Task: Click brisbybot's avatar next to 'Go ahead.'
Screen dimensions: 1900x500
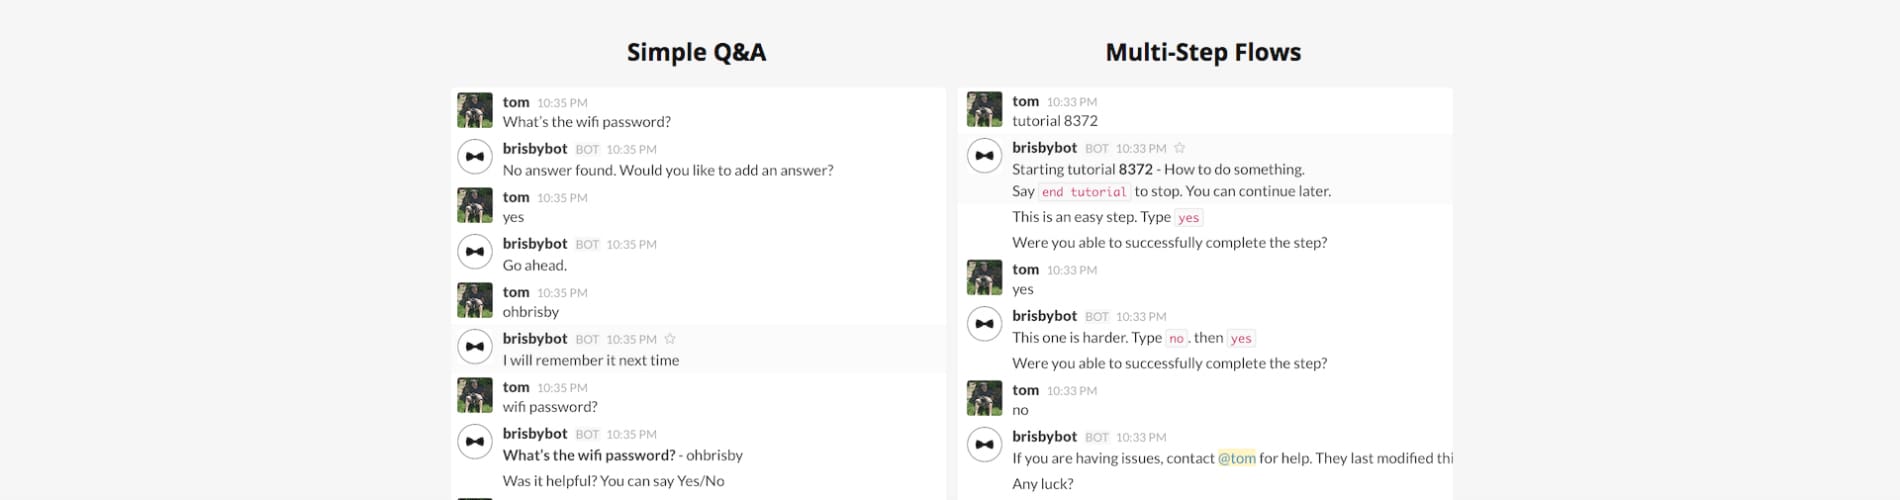Action: [475, 252]
